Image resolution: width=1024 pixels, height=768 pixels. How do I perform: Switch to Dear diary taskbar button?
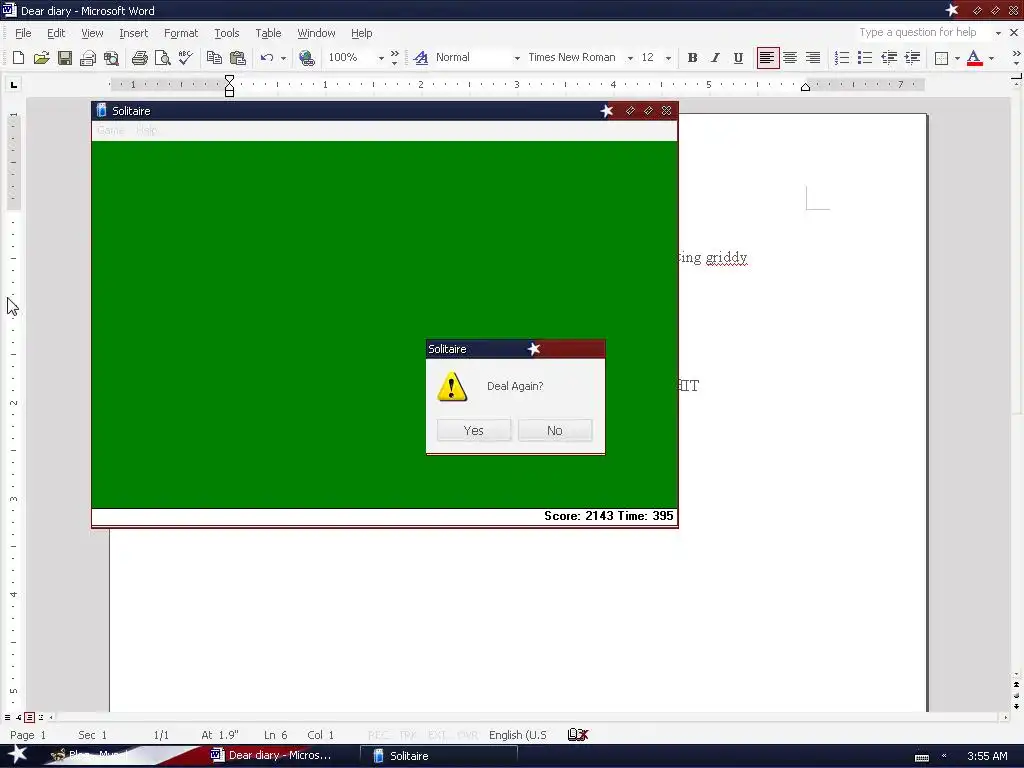(278, 756)
